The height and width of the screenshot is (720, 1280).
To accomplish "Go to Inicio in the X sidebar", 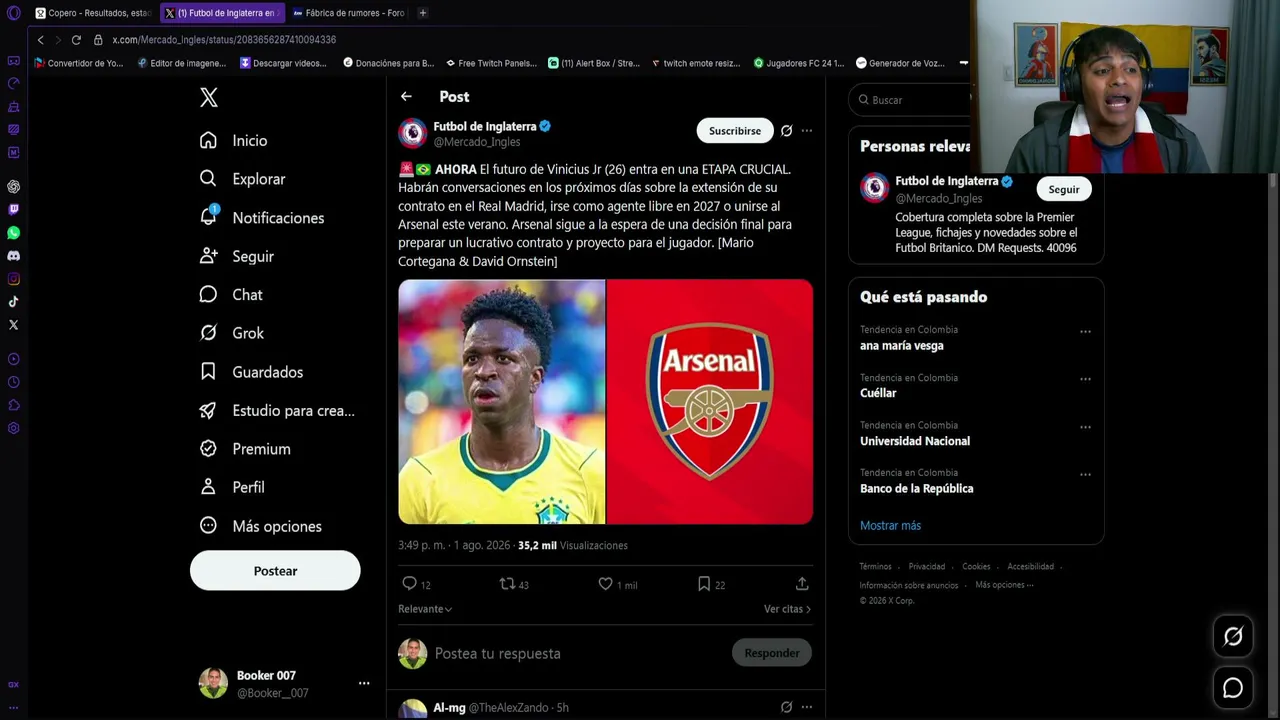I will pos(233,141).
